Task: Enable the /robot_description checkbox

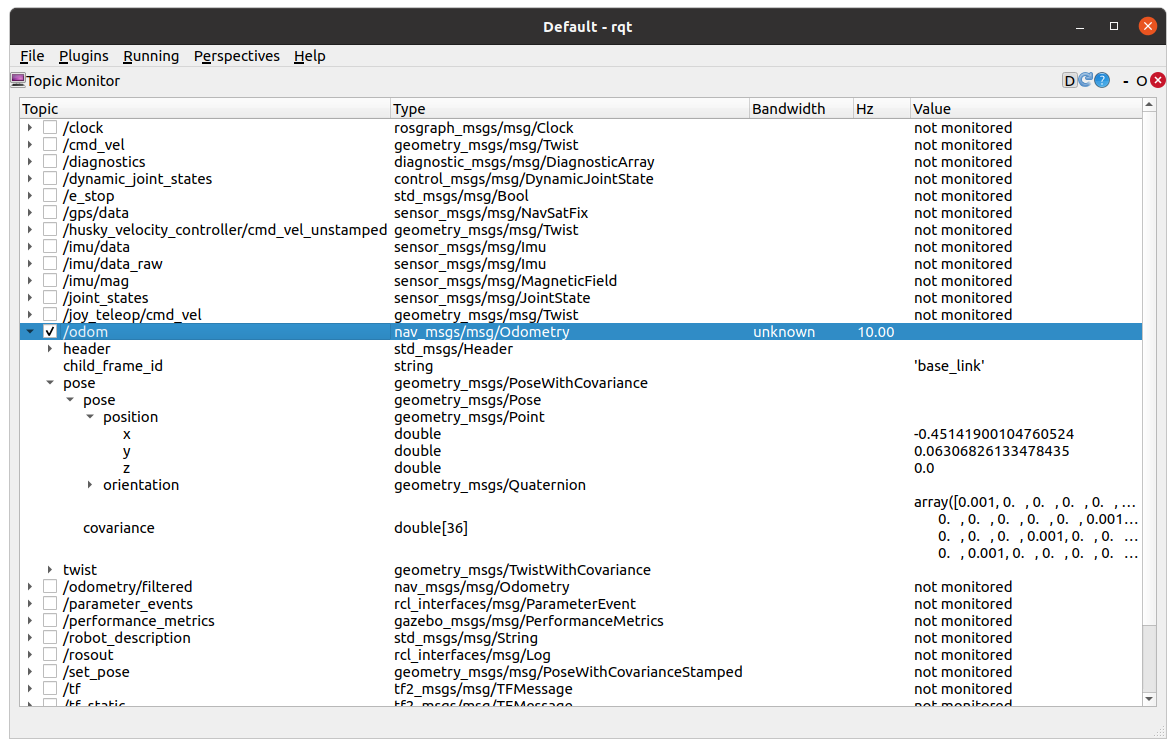Action: coord(50,638)
